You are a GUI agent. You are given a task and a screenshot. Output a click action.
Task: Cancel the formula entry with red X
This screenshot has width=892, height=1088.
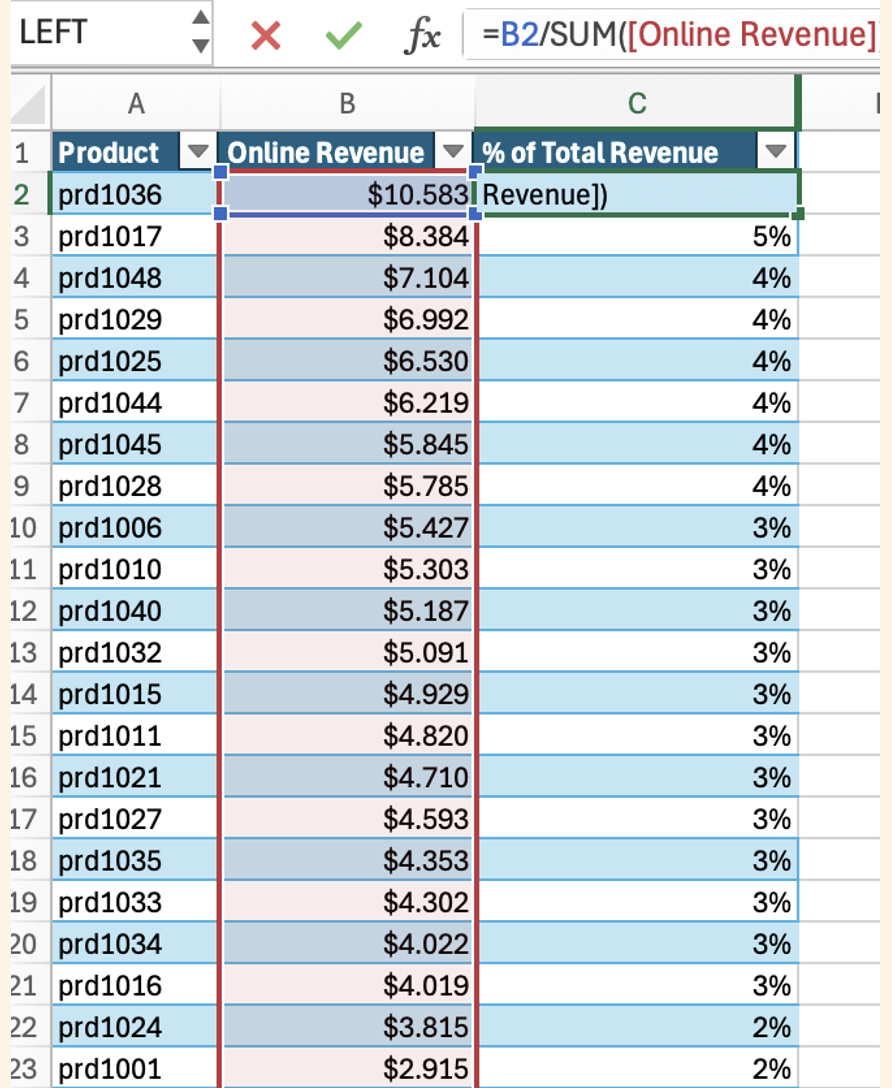click(266, 35)
